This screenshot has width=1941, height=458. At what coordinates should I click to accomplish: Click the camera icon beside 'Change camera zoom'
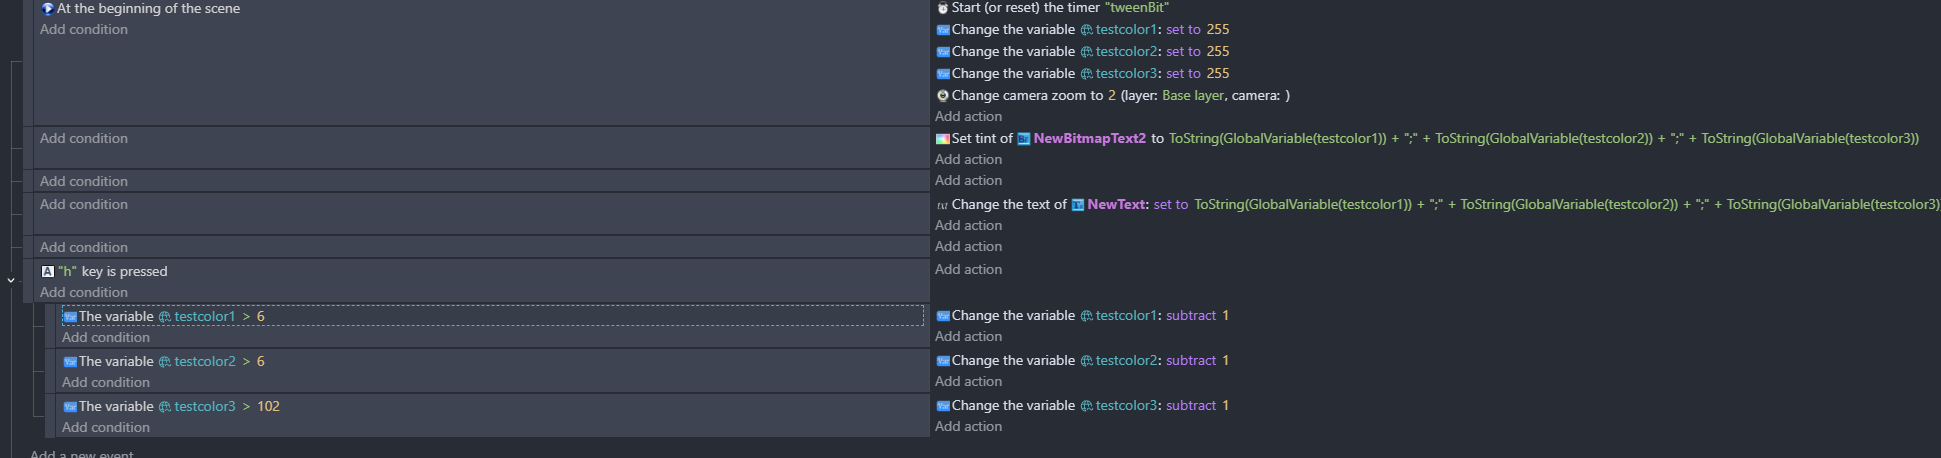(942, 96)
